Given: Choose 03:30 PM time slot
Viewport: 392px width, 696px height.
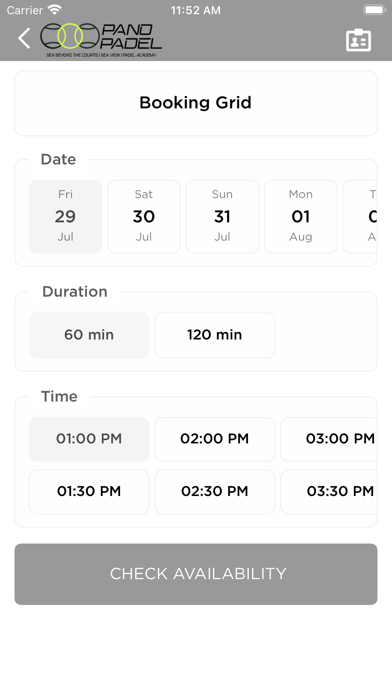Looking at the screenshot, I should [329, 491].
